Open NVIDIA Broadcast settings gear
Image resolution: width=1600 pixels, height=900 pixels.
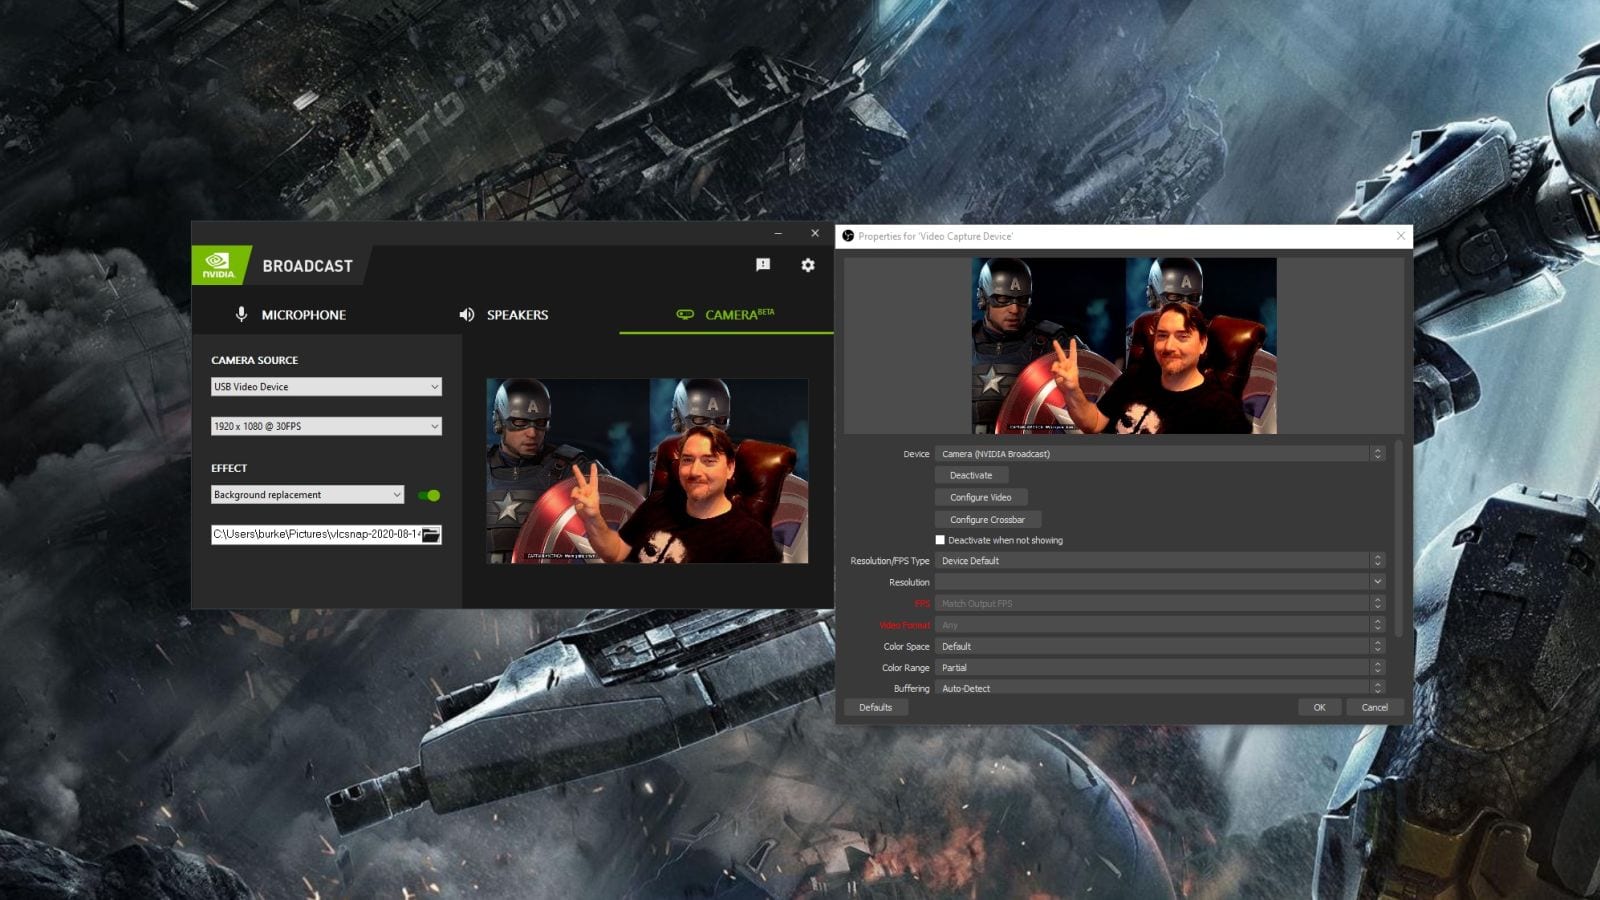(x=808, y=265)
